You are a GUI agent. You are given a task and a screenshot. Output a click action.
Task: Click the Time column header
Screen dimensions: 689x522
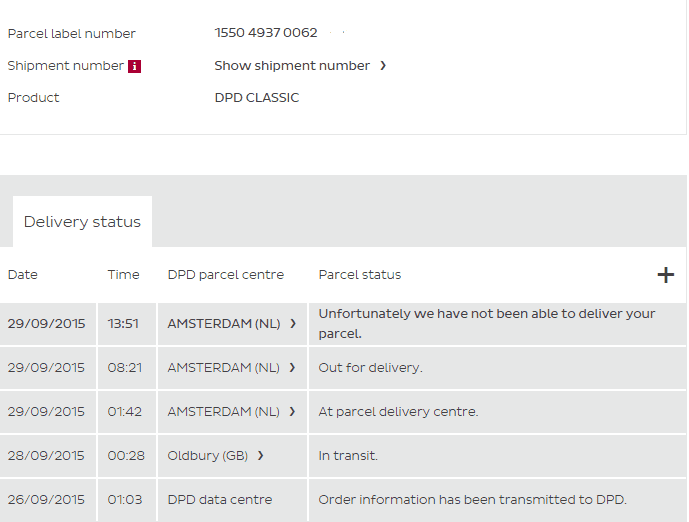coord(124,275)
